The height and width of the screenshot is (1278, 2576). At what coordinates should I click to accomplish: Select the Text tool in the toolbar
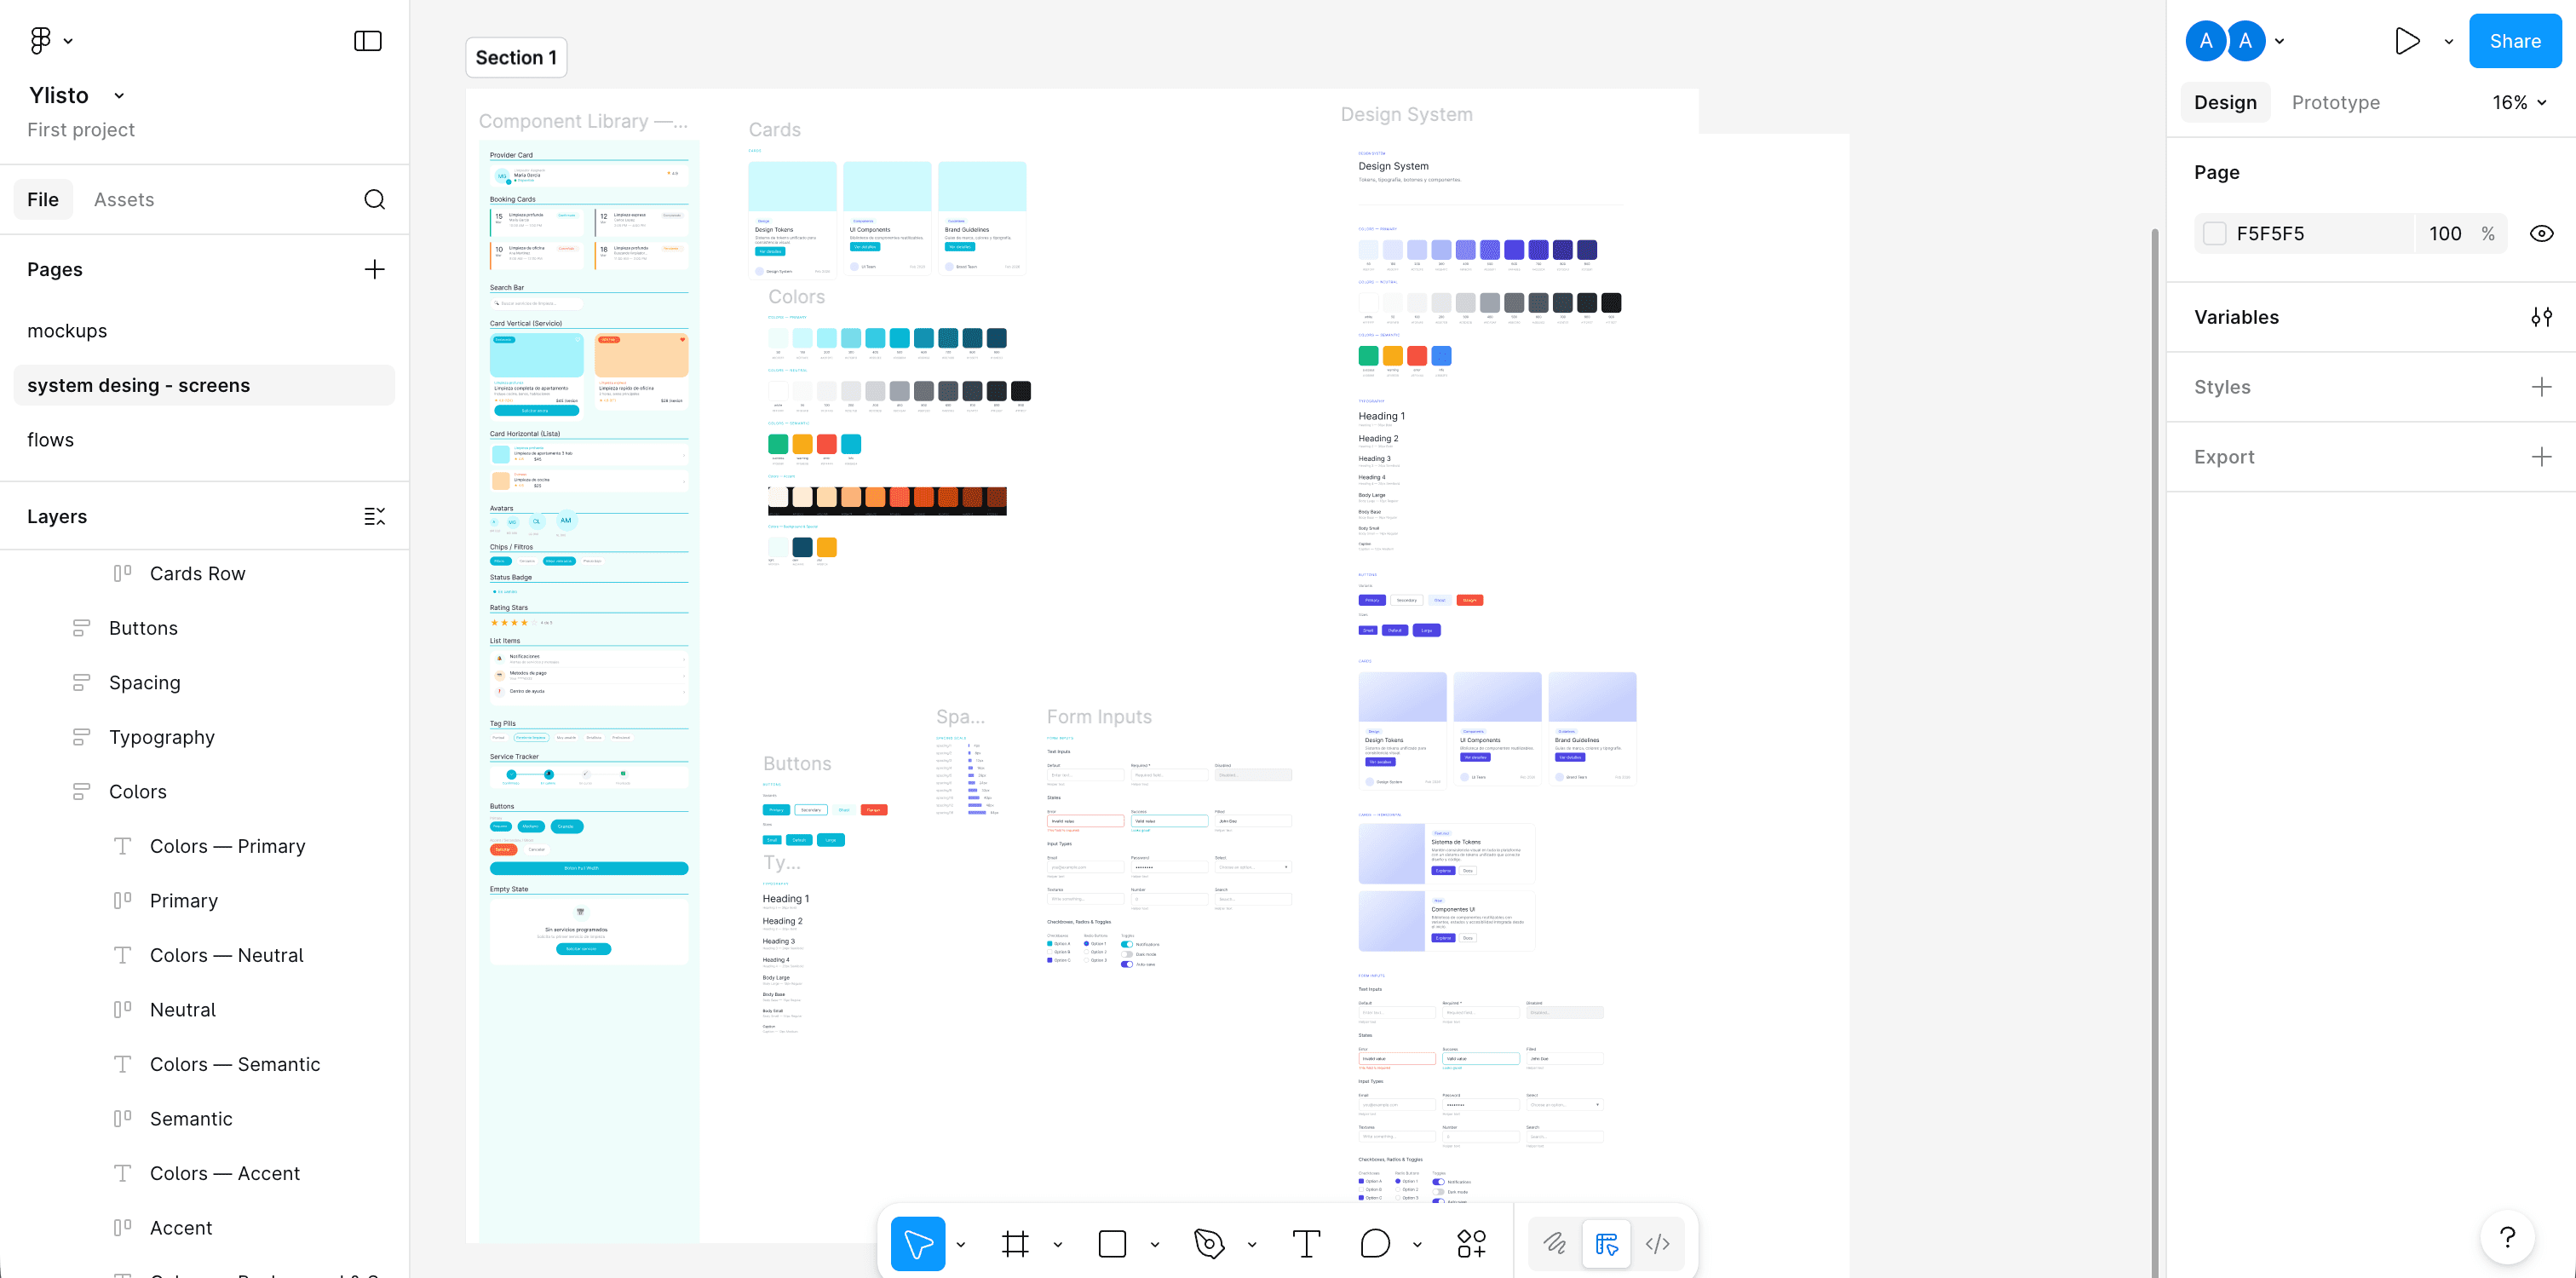1306,1243
